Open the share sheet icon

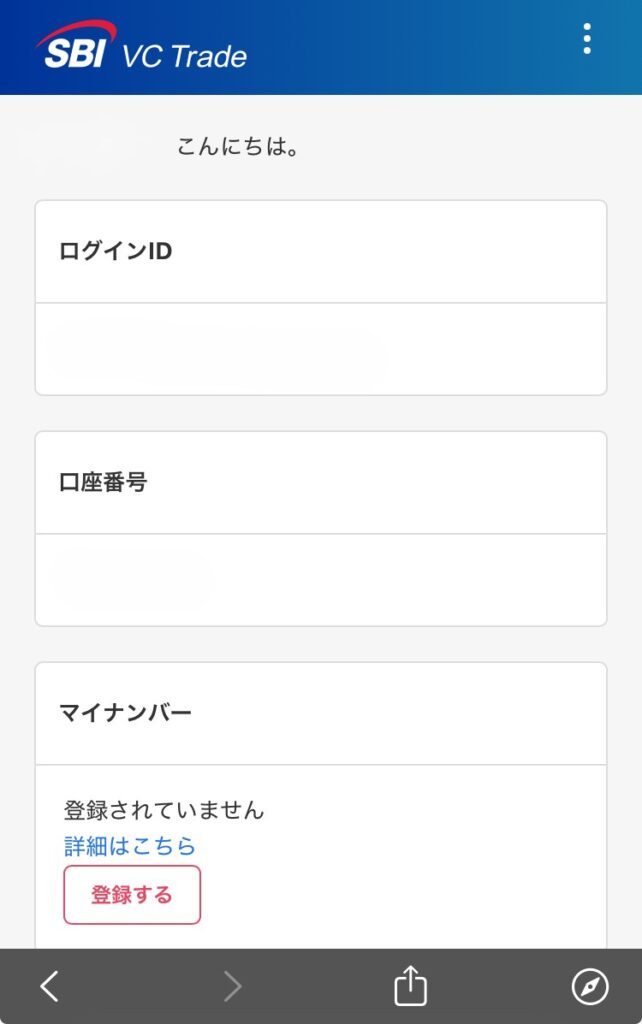click(410, 987)
